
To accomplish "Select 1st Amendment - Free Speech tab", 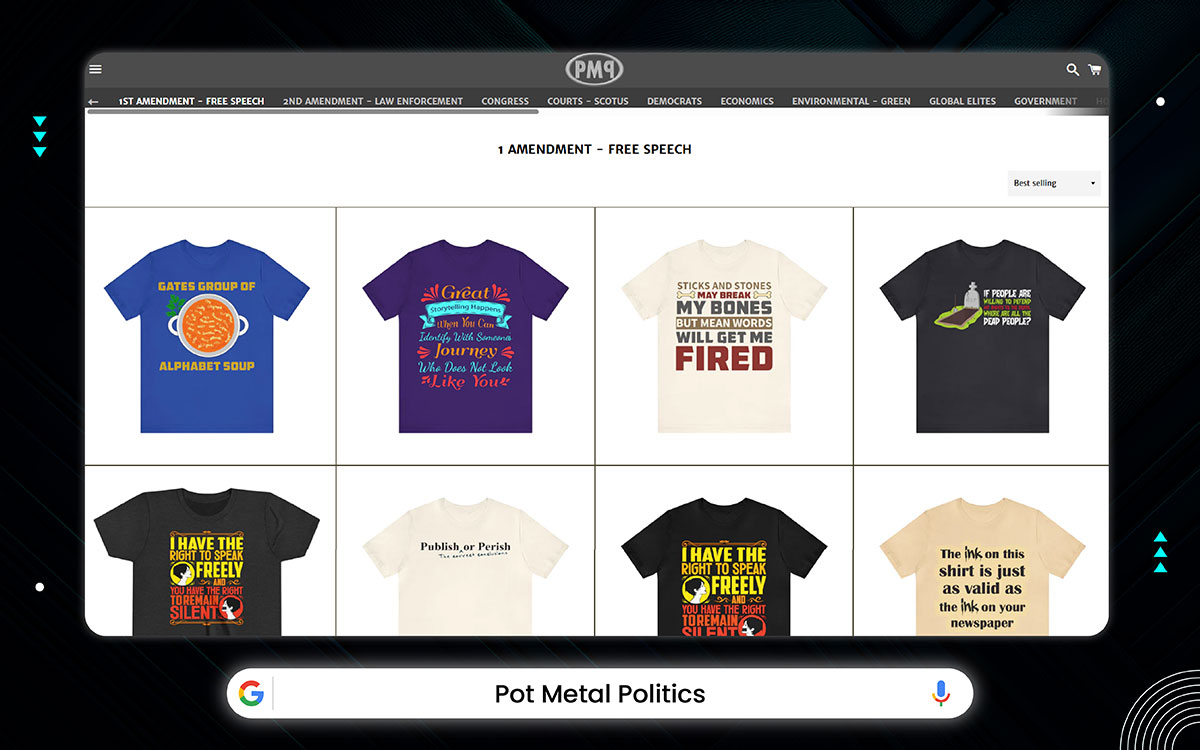I will coord(192,101).
